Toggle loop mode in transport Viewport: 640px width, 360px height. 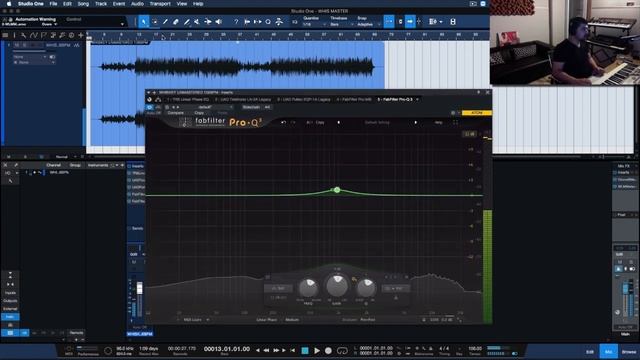pyautogui.click(x=342, y=351)
